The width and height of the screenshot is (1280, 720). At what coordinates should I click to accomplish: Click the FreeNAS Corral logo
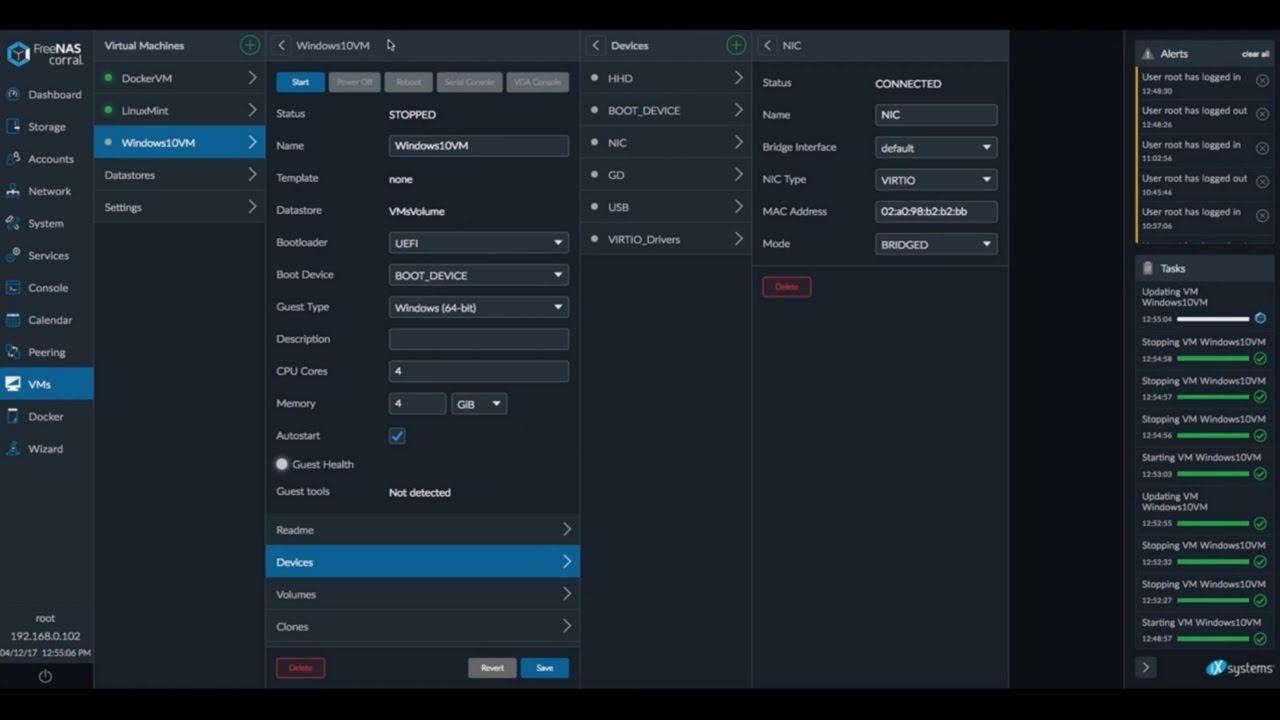(x=45, y=53)
